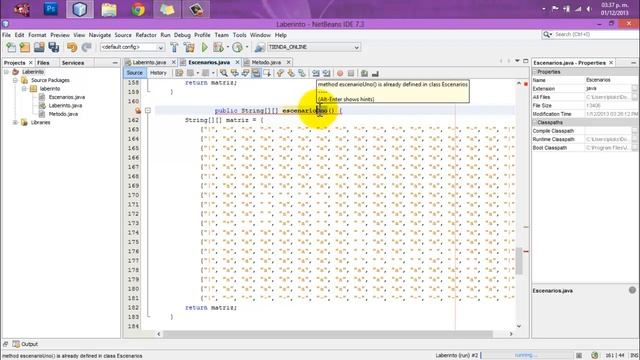
Task: Click the Stop Macro Recording icon
Action: click(351, 73)
